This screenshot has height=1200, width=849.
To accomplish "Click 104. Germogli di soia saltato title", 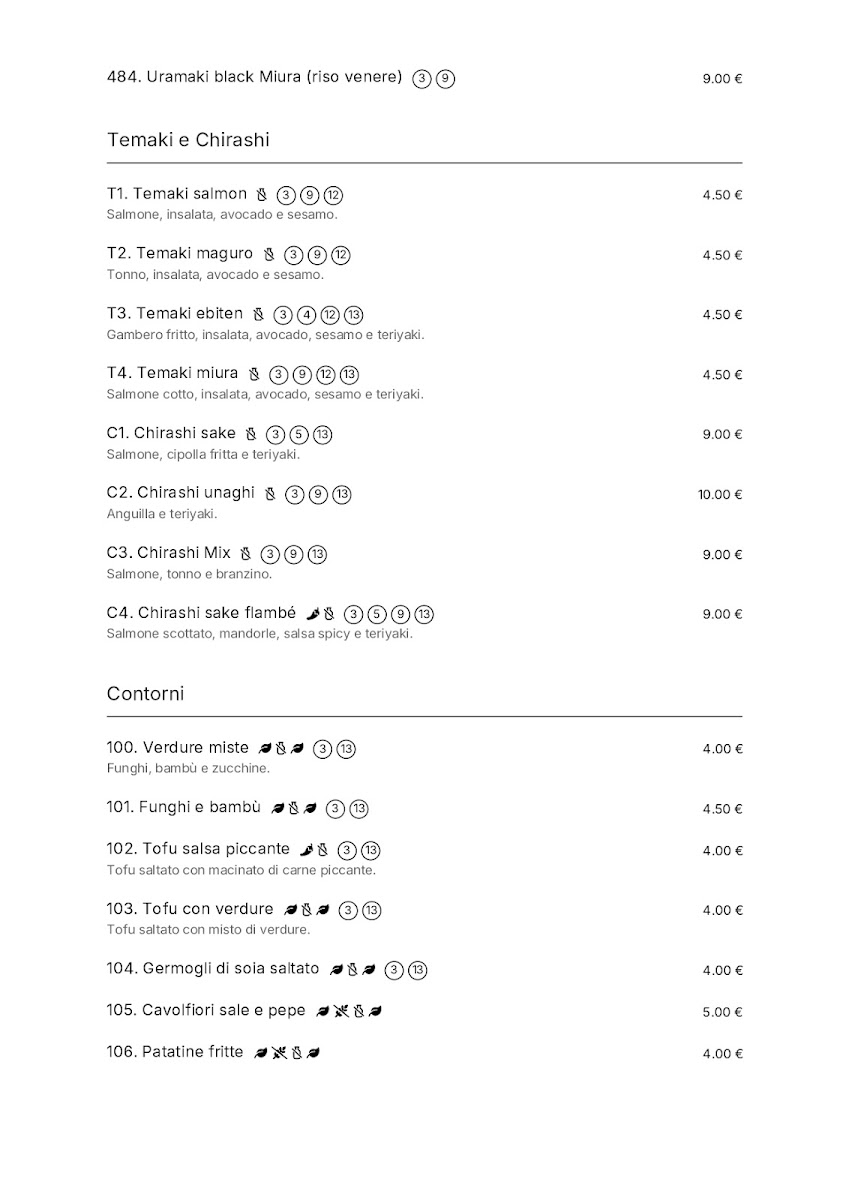I will pos(213,969).
